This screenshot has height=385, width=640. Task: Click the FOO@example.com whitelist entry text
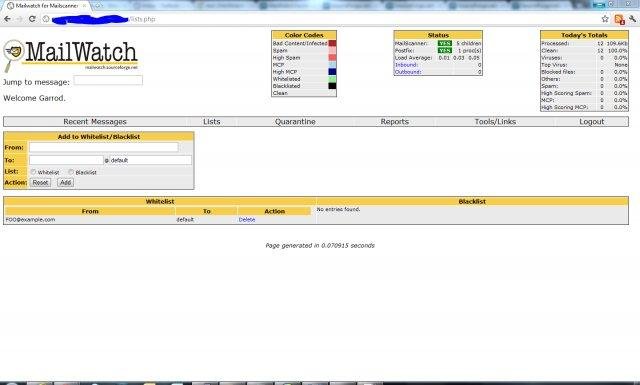coord(30,220)
